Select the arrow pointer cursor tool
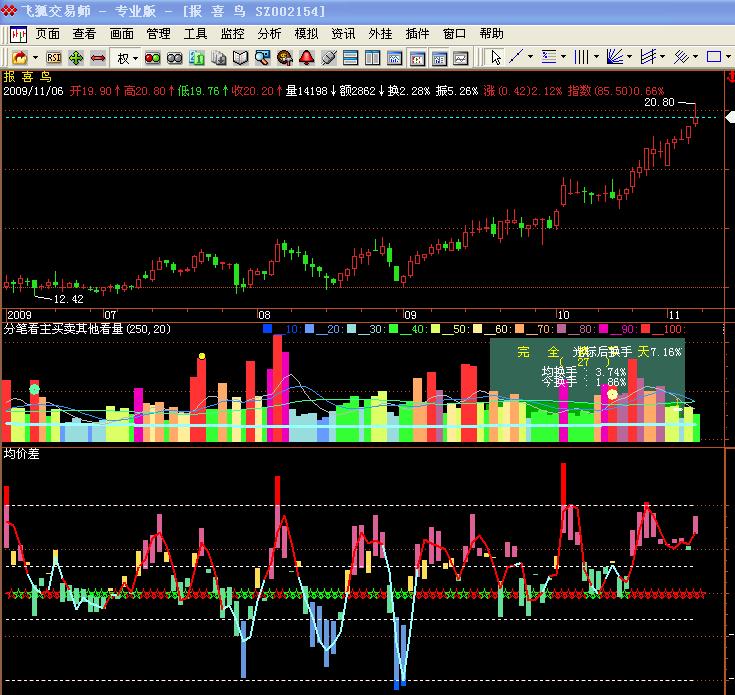The height and width of the screenshot is (695, 735). [495, 57]
